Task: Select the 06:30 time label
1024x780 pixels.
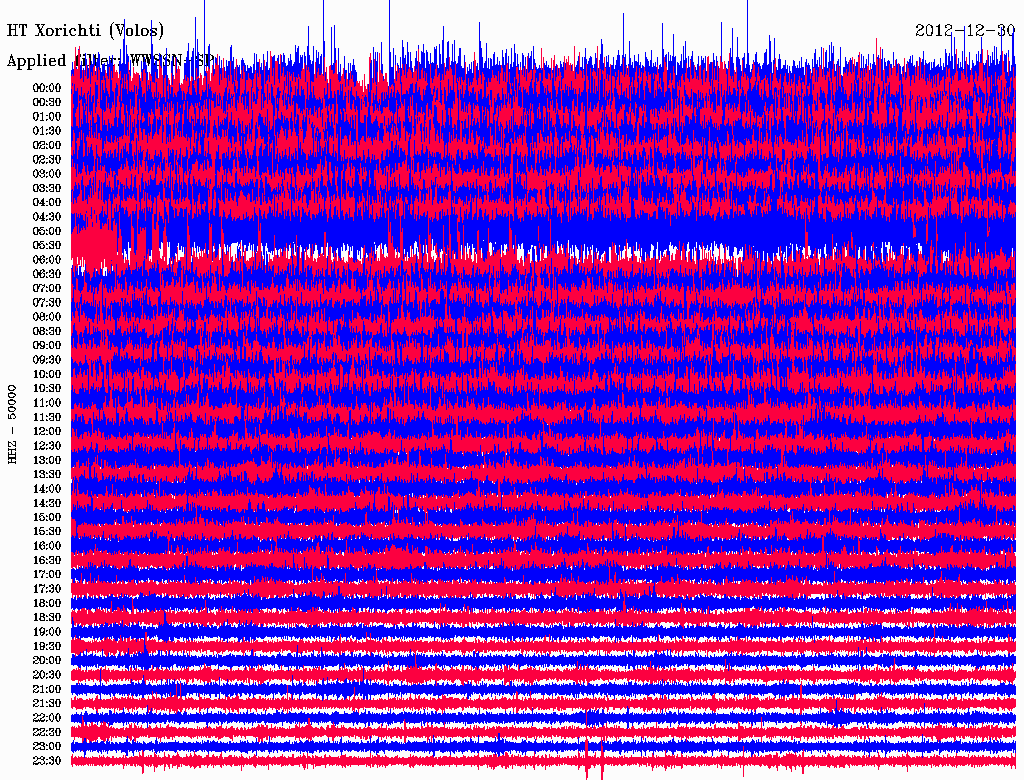Action: click(47, 274)
